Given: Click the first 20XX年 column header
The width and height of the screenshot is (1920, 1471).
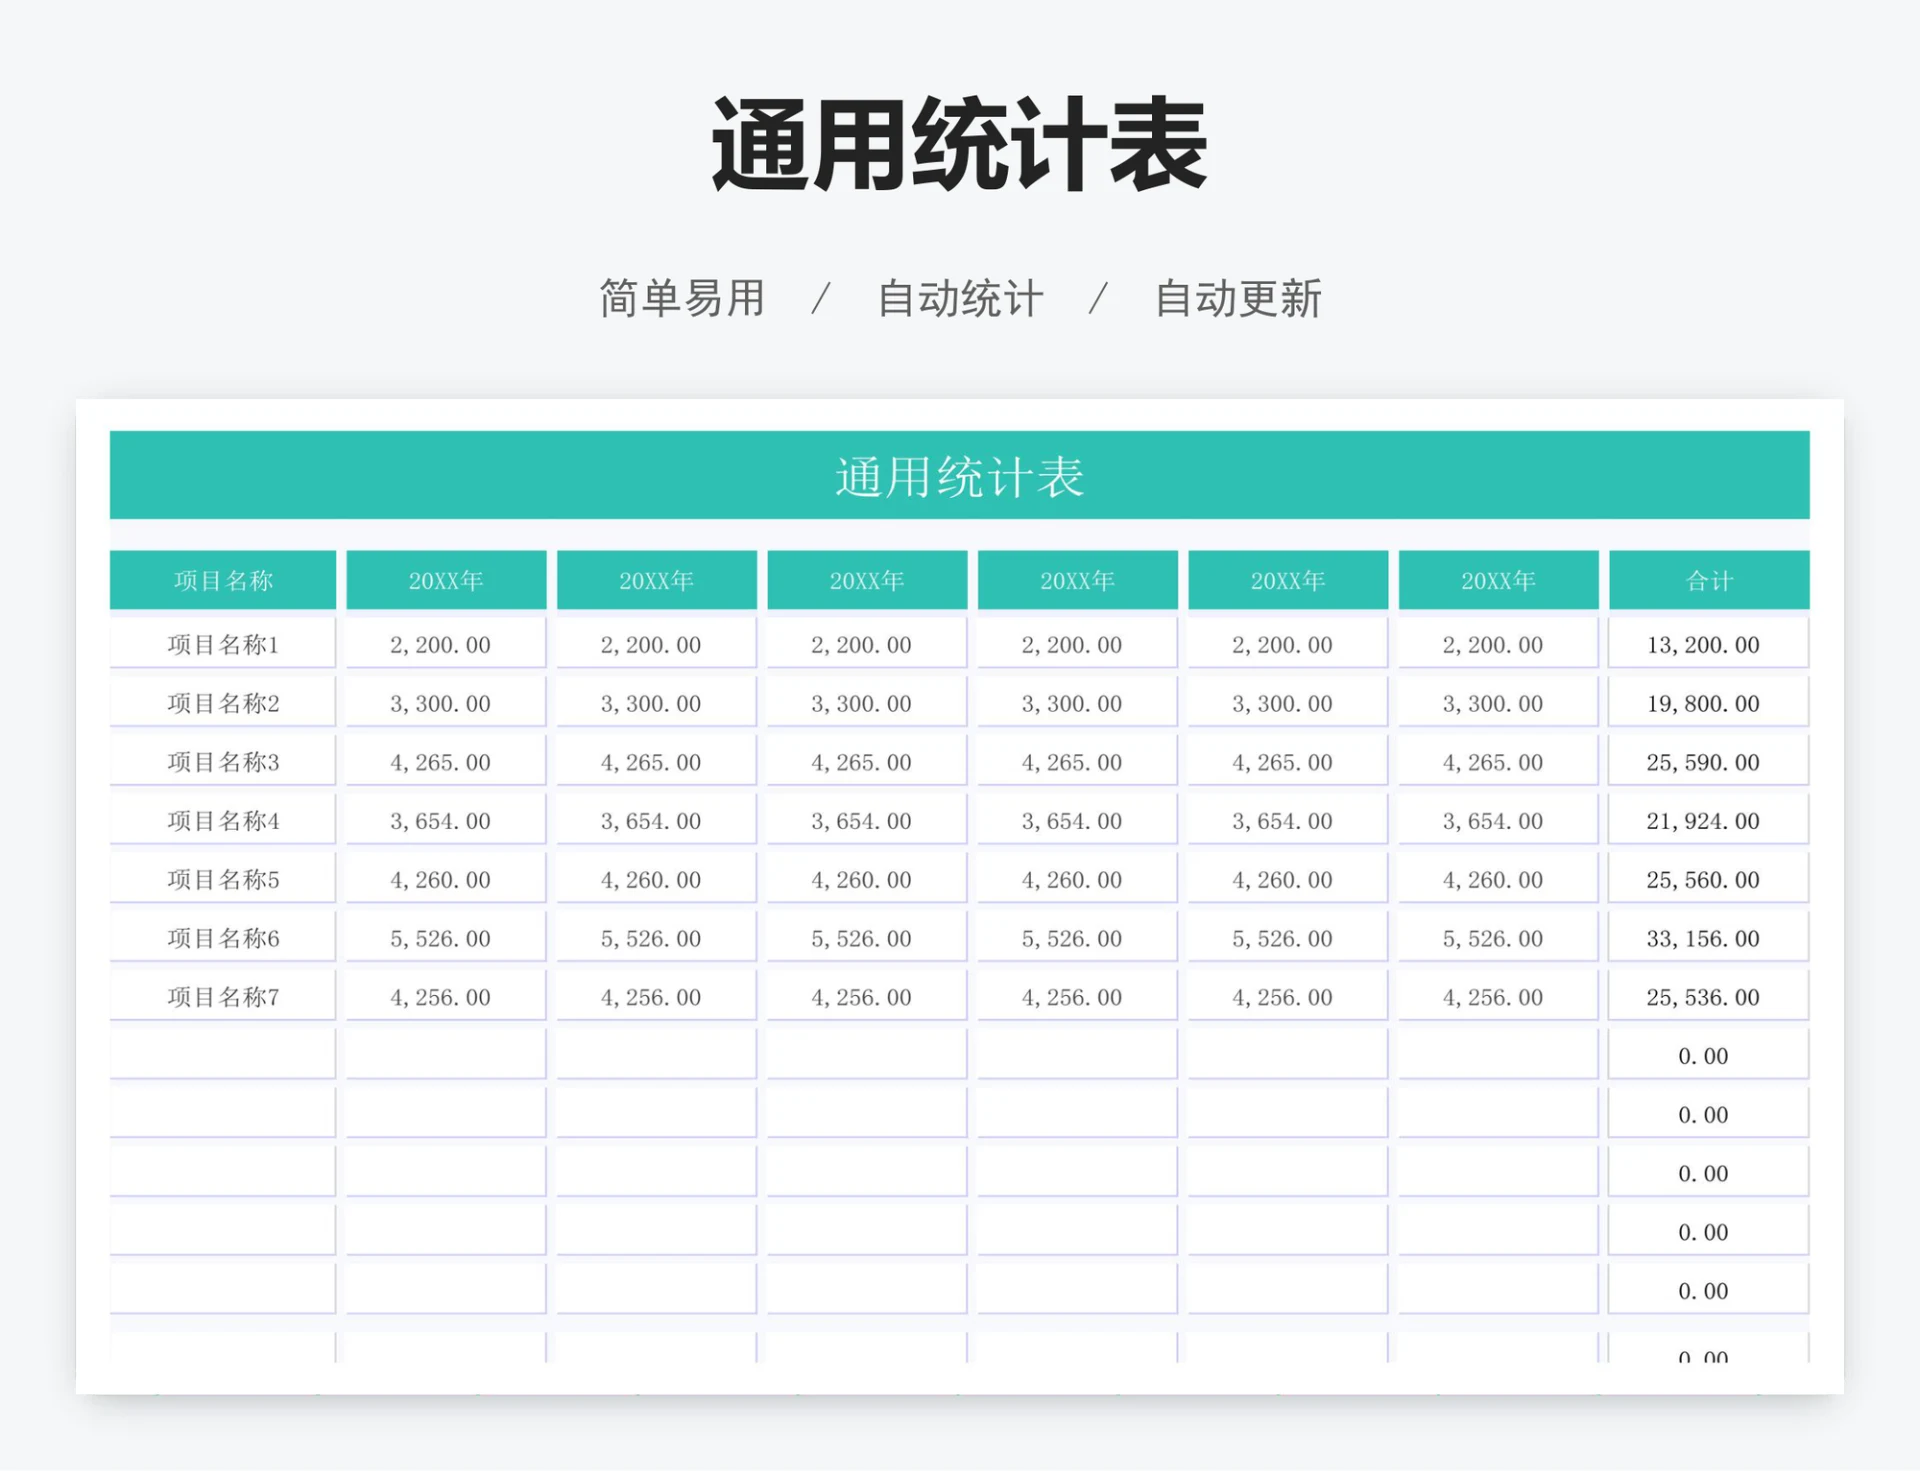Looking at the screenshot, I should (445, 579).
